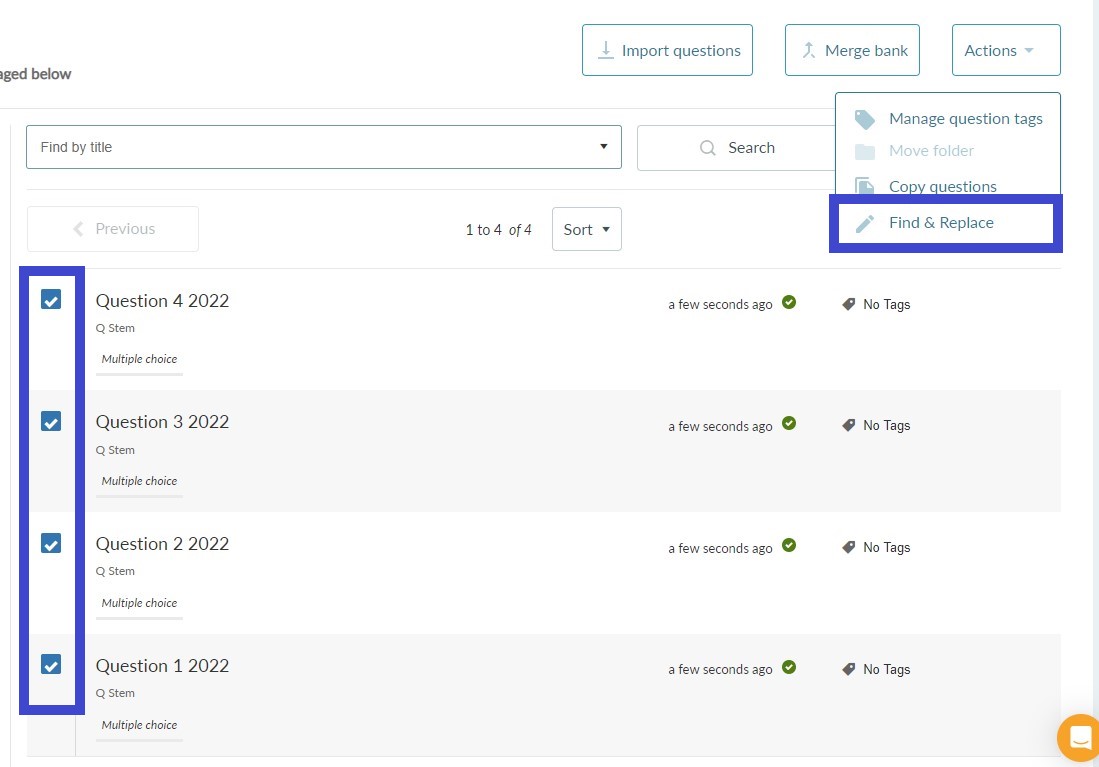Click No Tags label for Question 4 2022
Image resolution: width=1099 pixels, height=767 pixels.
coord(887,304)
